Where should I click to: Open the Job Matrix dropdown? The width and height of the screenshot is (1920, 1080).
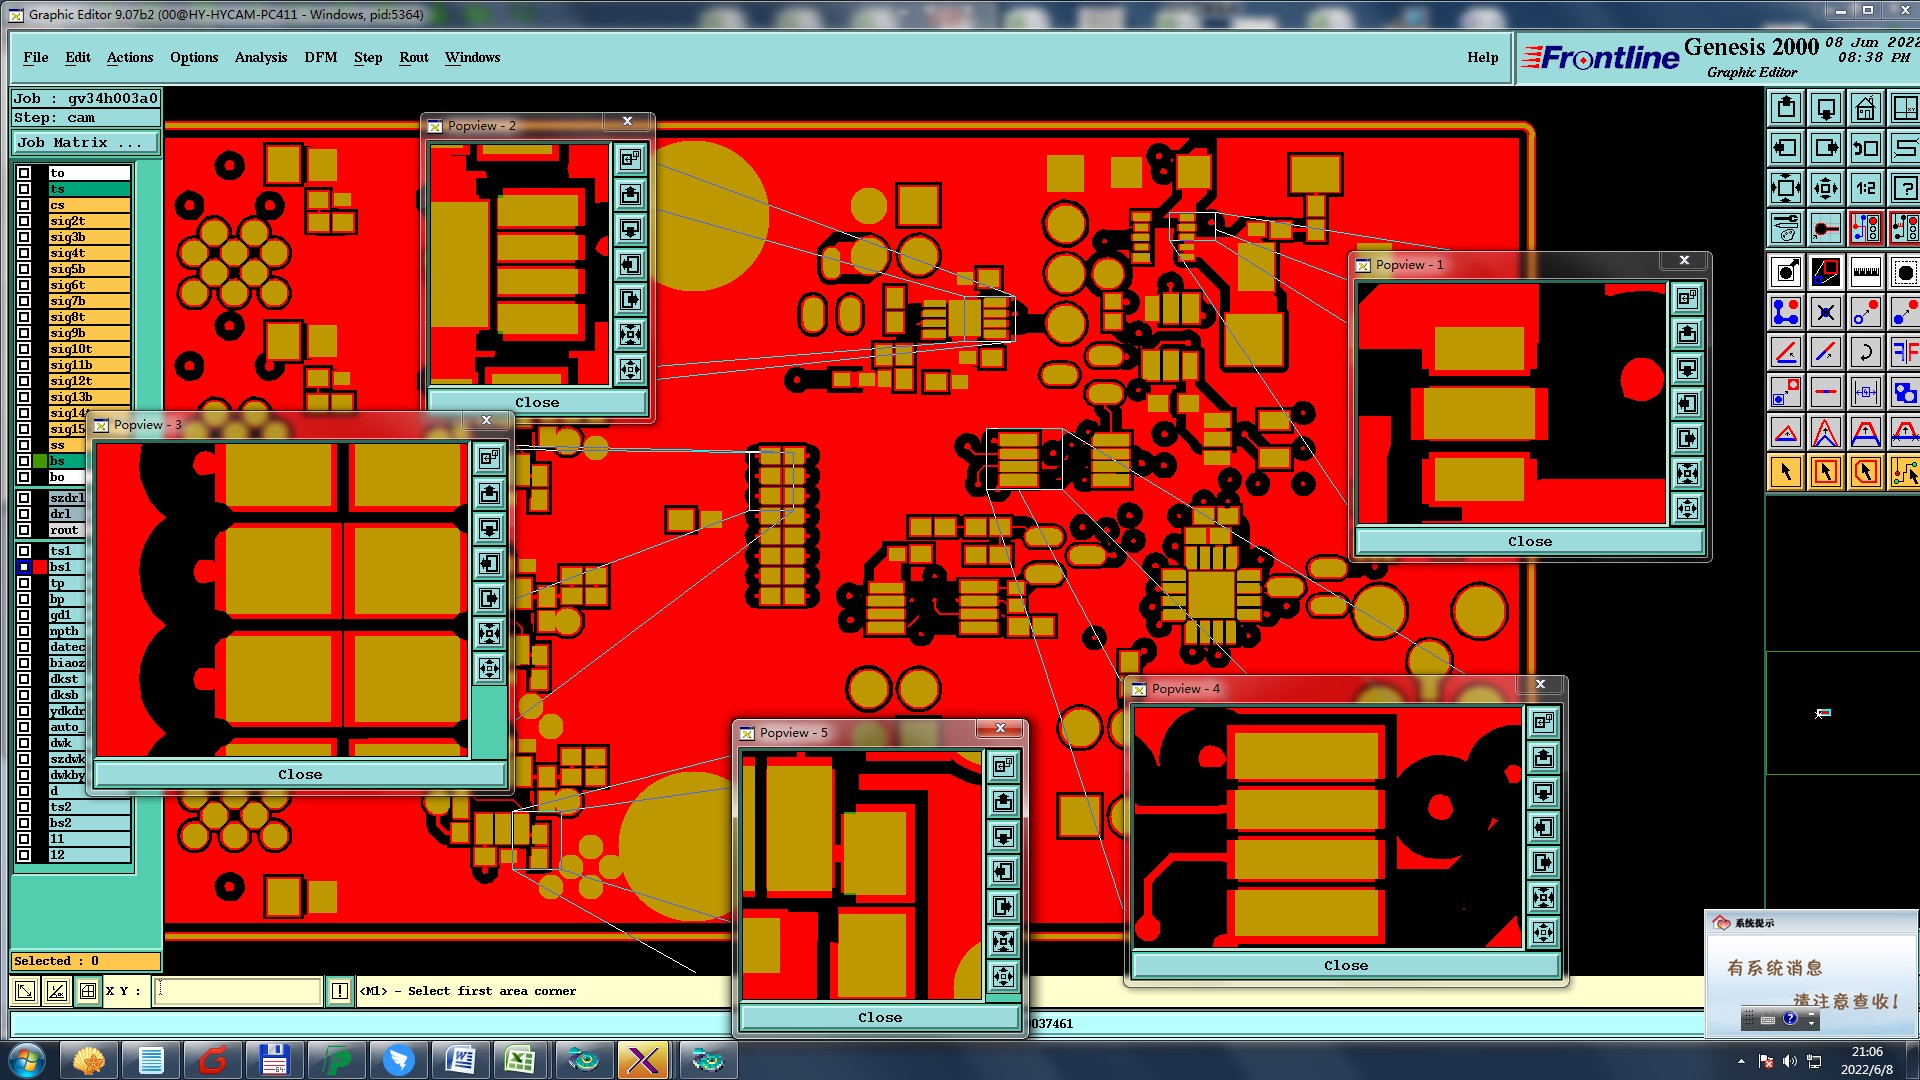(x=85, y=143)
